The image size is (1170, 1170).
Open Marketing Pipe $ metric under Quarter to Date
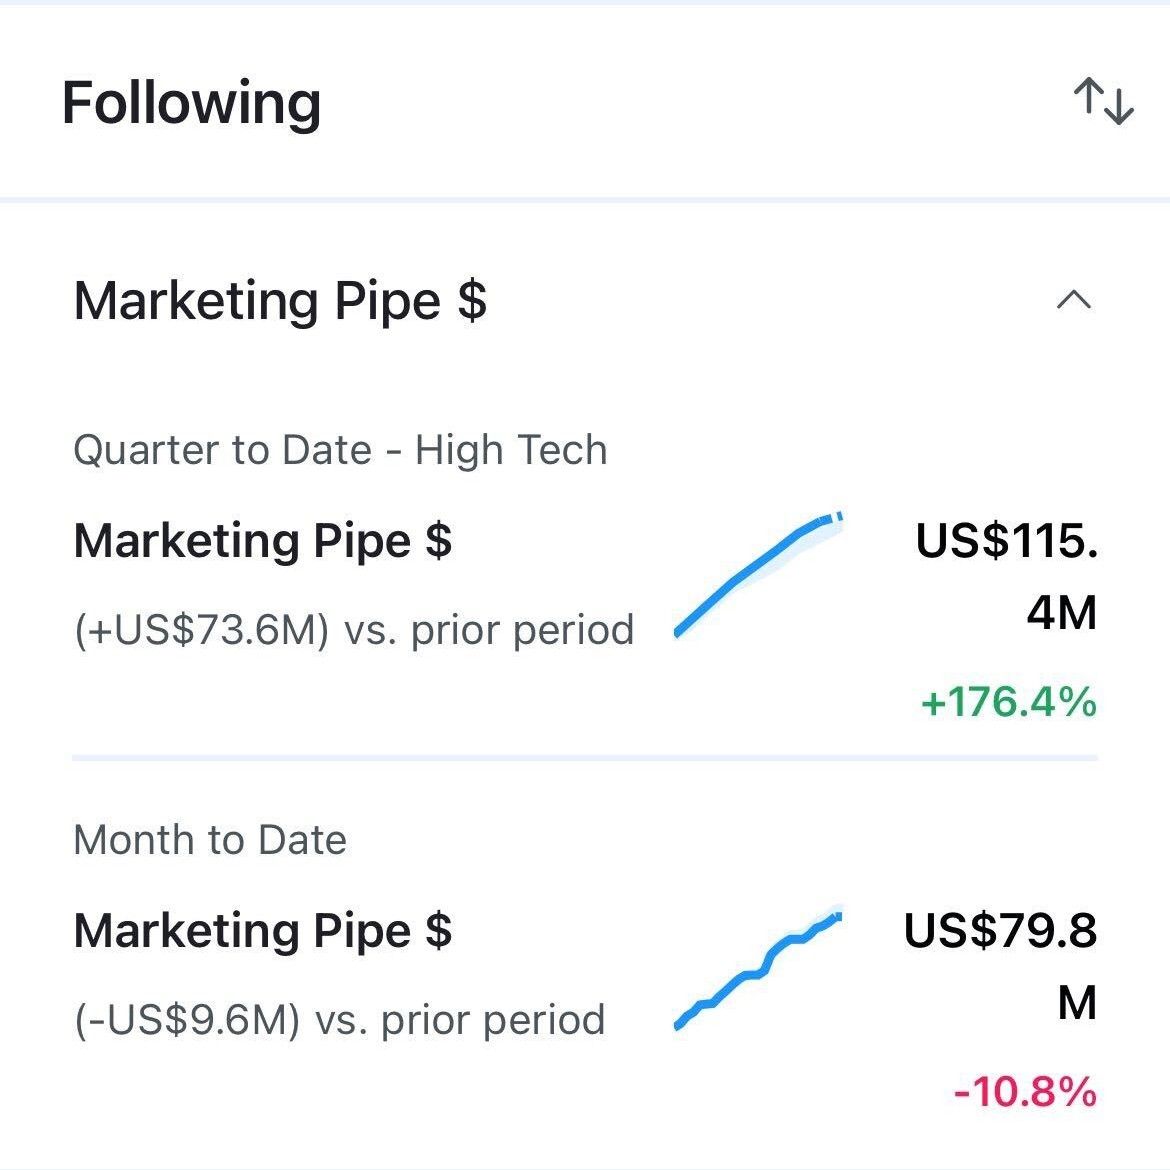[x=262, y=541]
